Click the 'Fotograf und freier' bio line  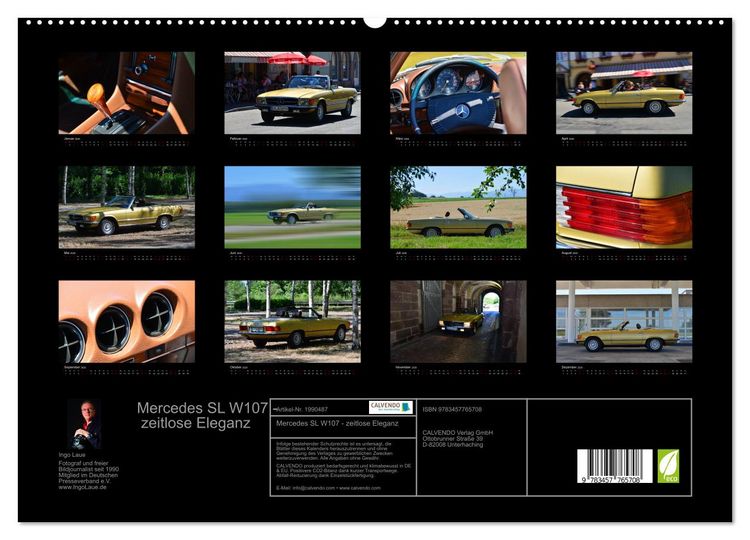[x=83, y=463]
